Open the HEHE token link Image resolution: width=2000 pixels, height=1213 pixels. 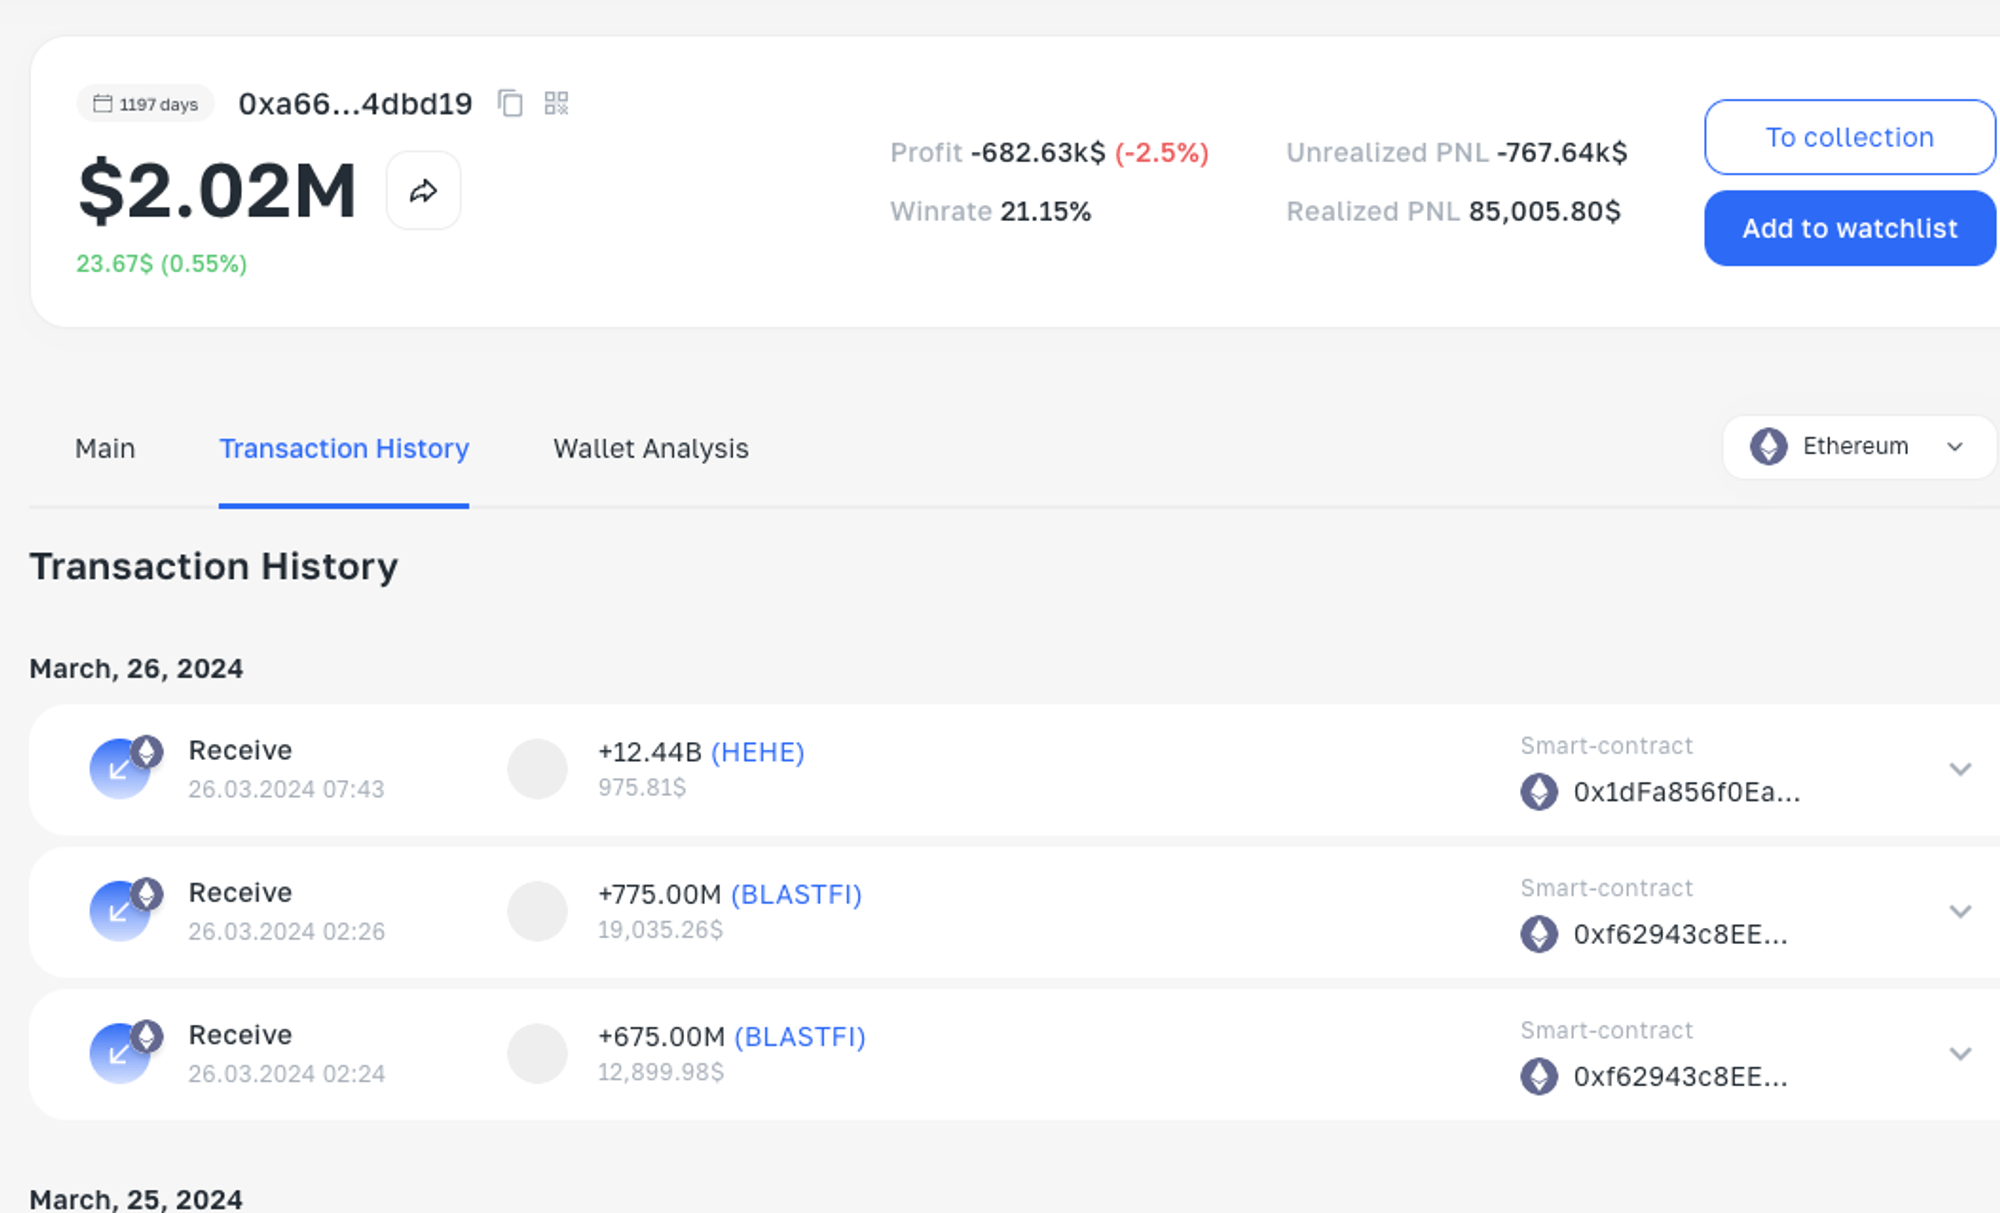click(x=758, y=752)
